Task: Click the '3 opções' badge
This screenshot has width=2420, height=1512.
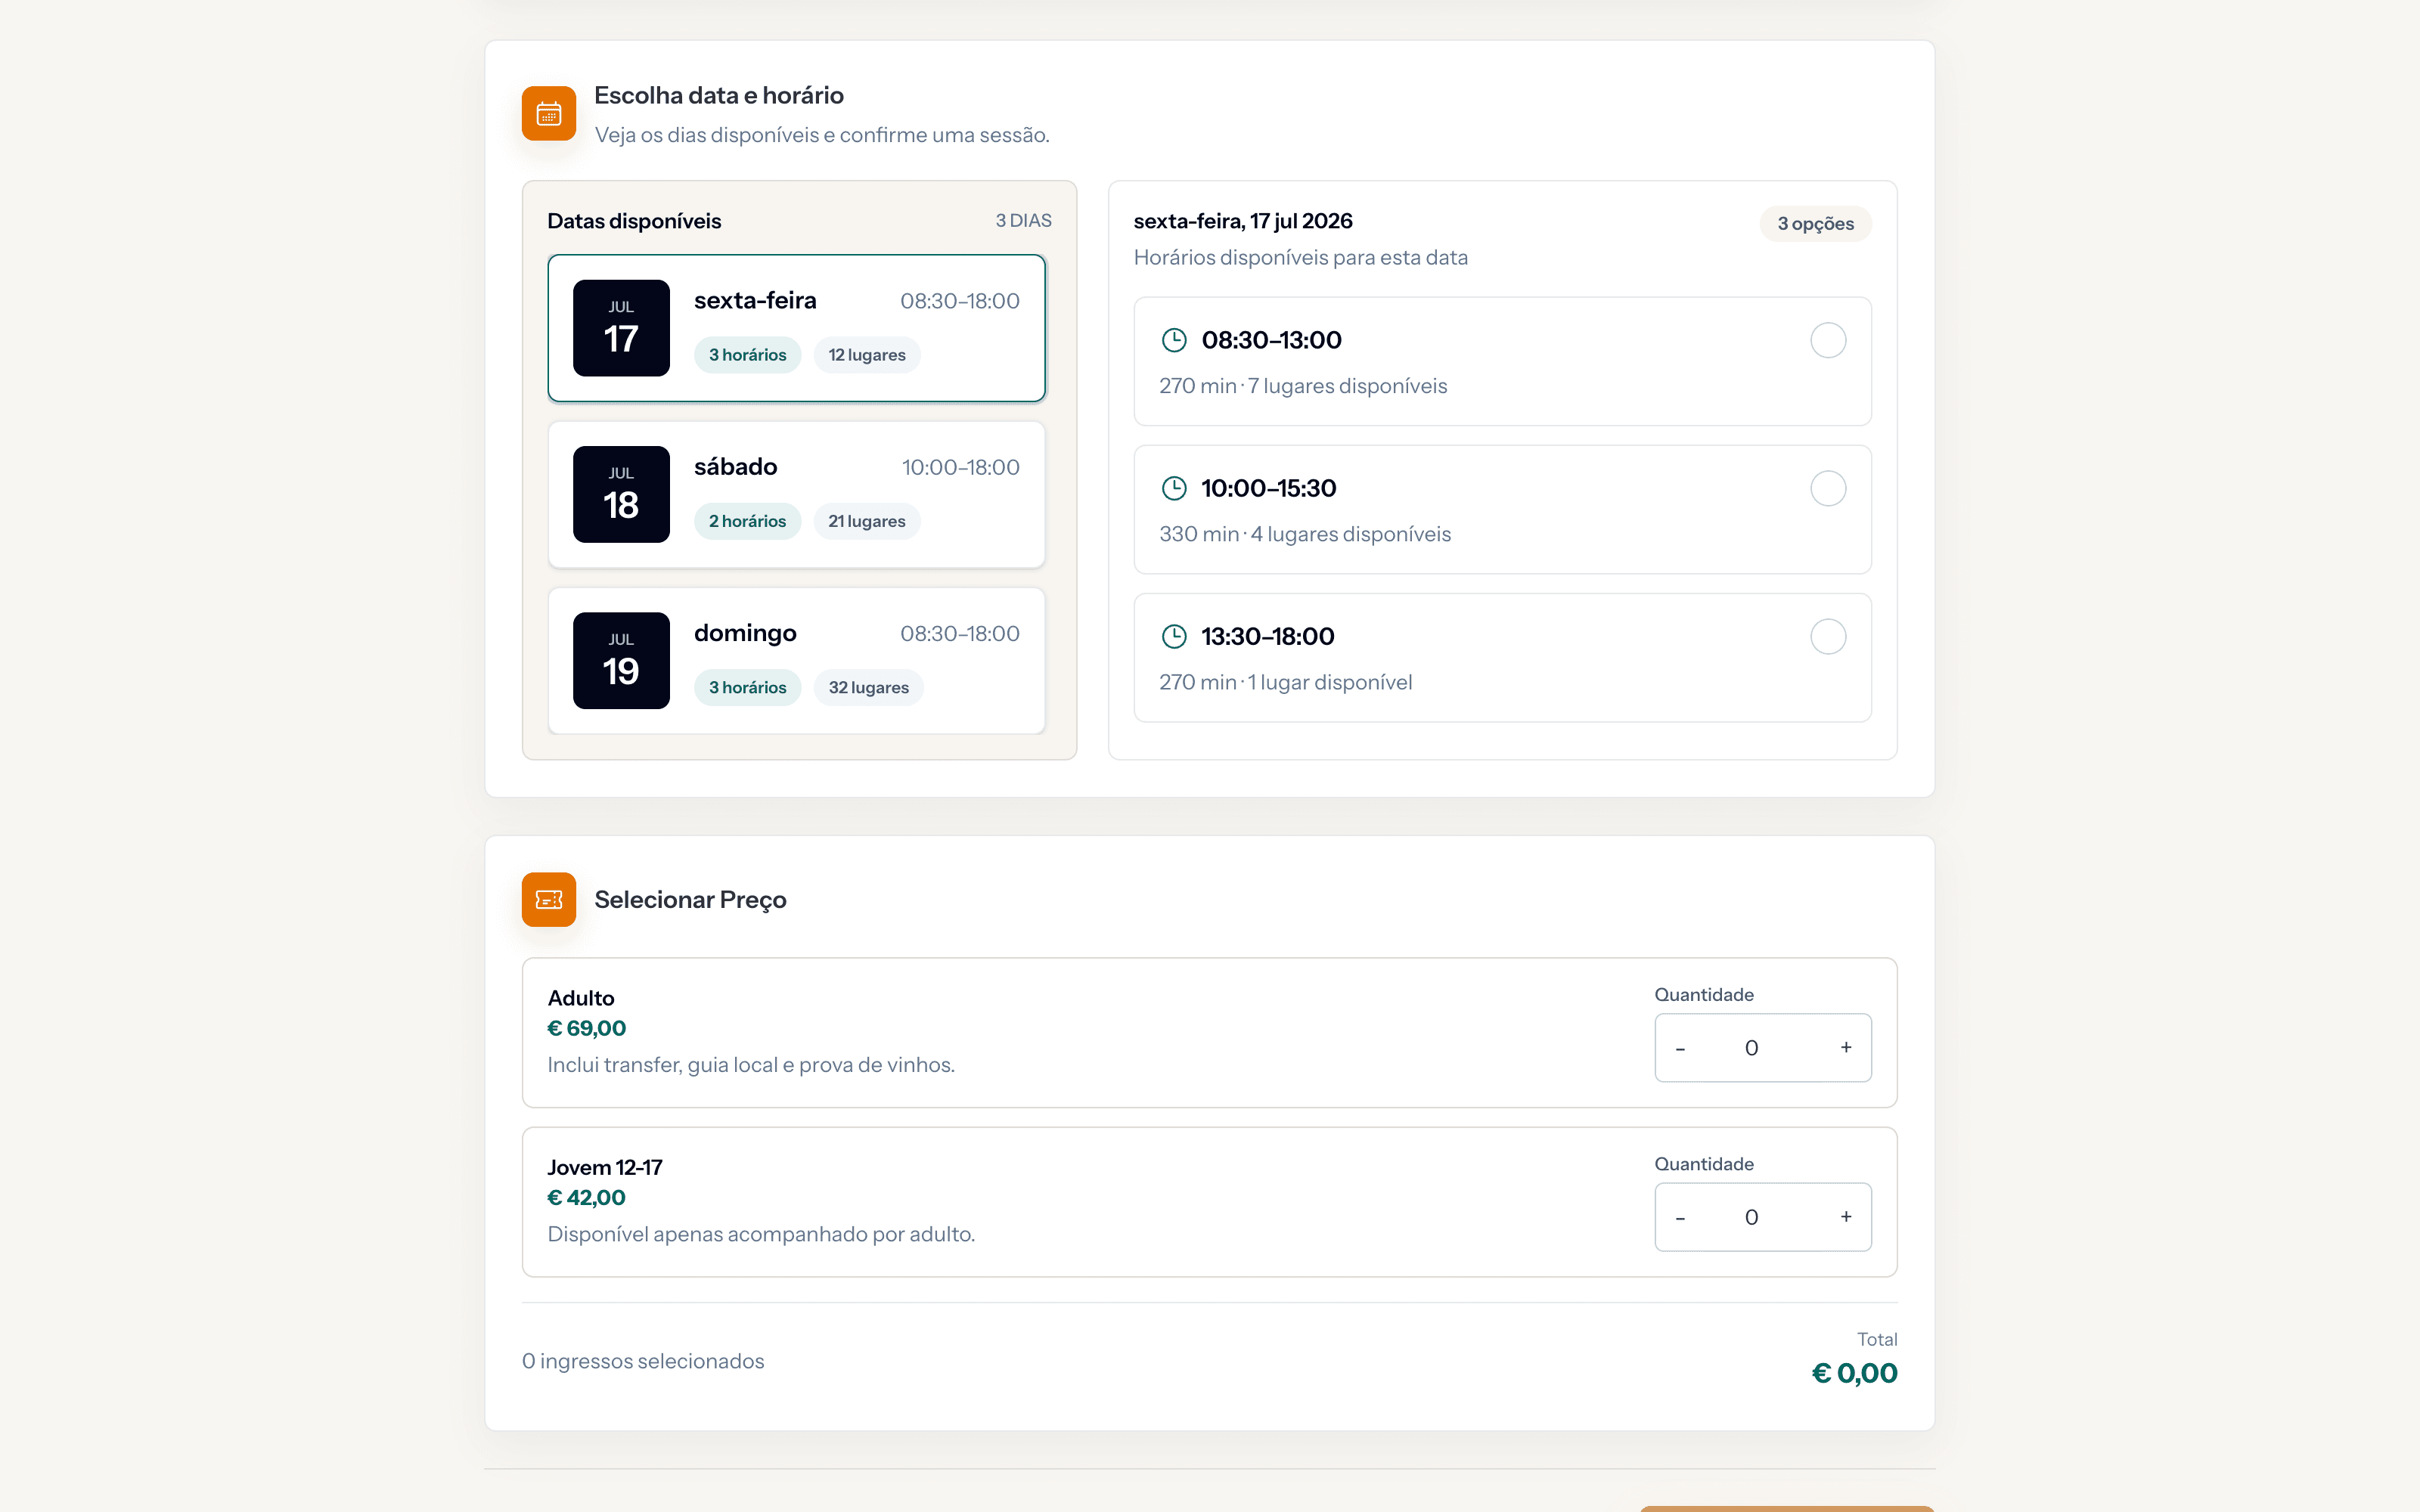Action: tap(1815, 224)
